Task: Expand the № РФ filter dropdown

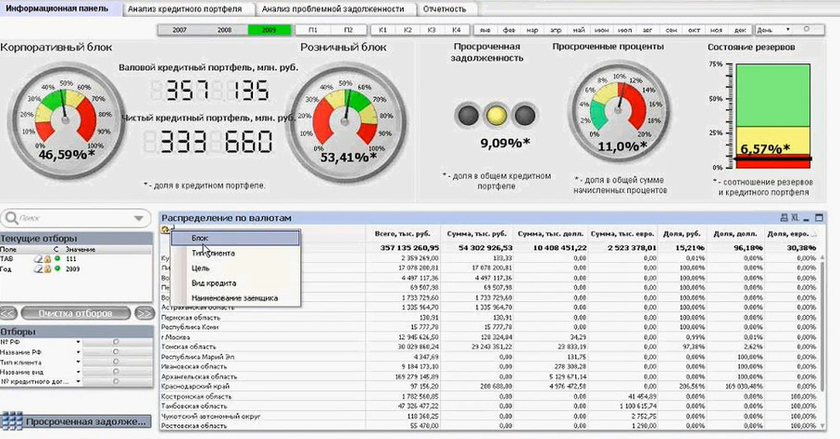Action: pyautogui.click(x=78, y=342)
